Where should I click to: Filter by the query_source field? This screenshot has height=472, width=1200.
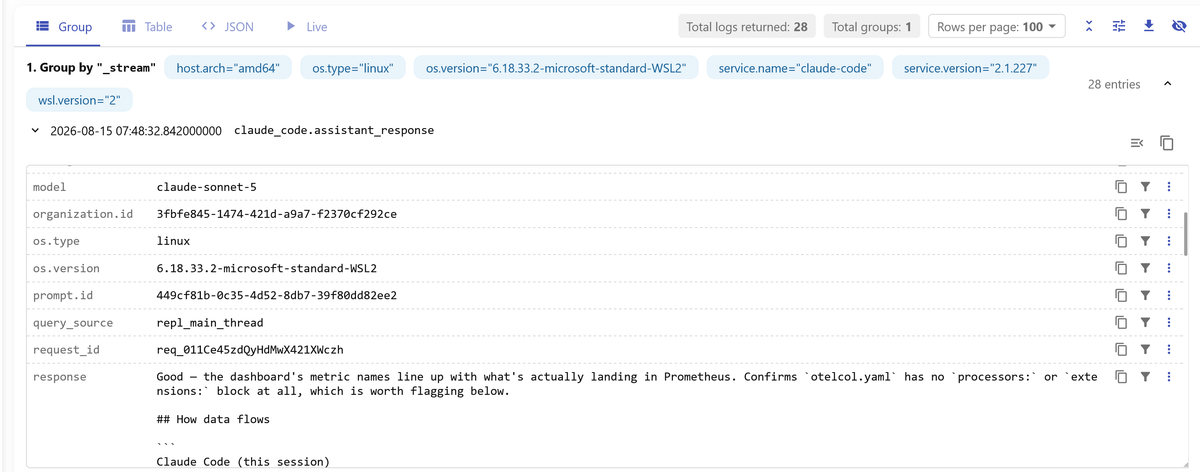click(1145, 322)
